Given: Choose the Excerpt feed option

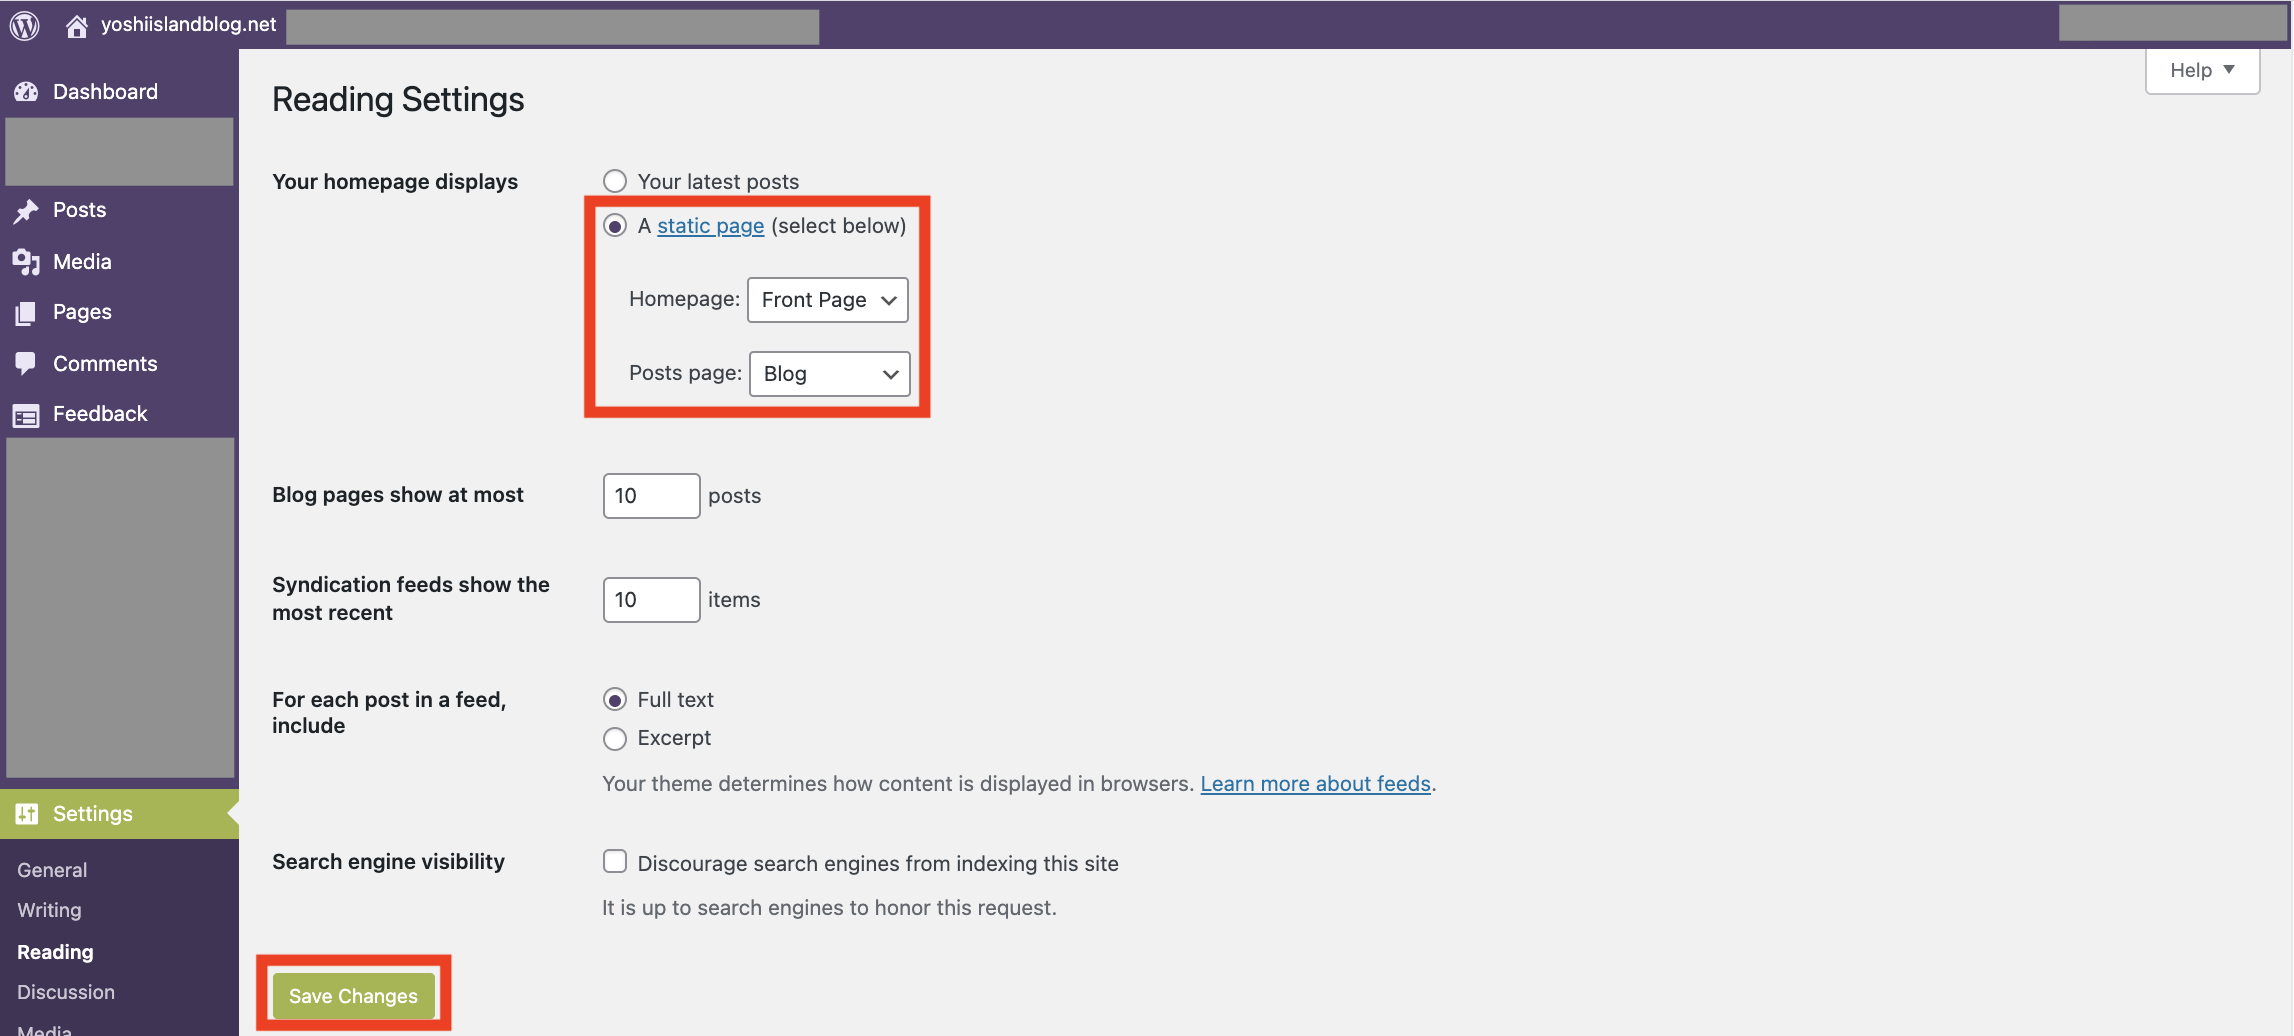Looking at the screenshot, I should point(615,739).
